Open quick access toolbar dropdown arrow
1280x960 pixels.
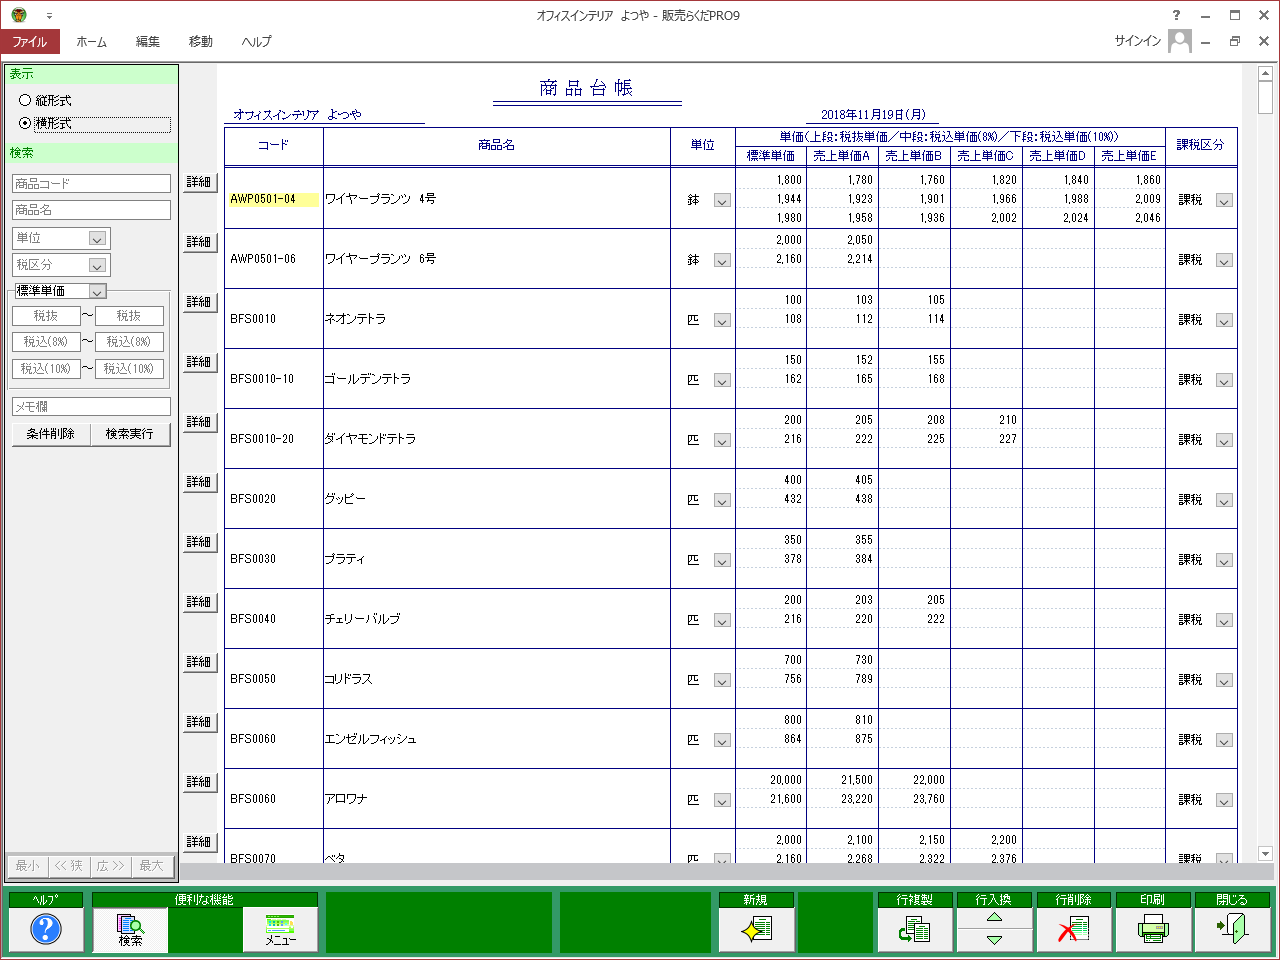click(x=49, y=16)
